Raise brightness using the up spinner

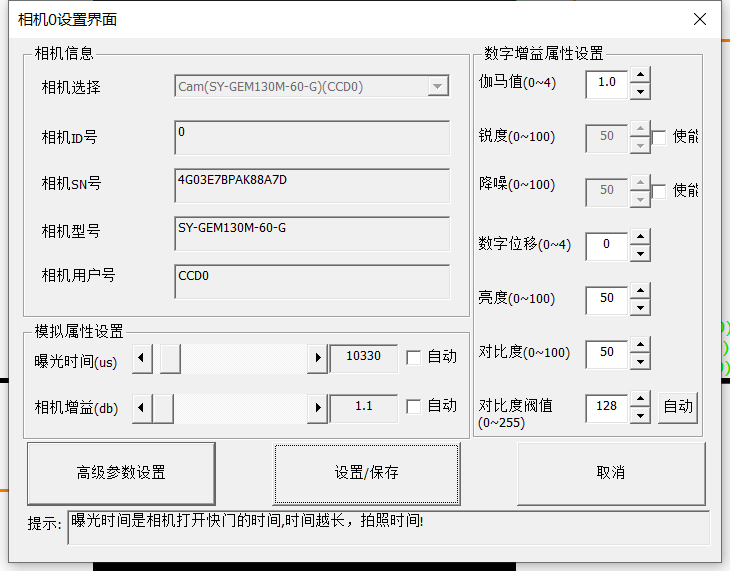click(x=640, y=290)
